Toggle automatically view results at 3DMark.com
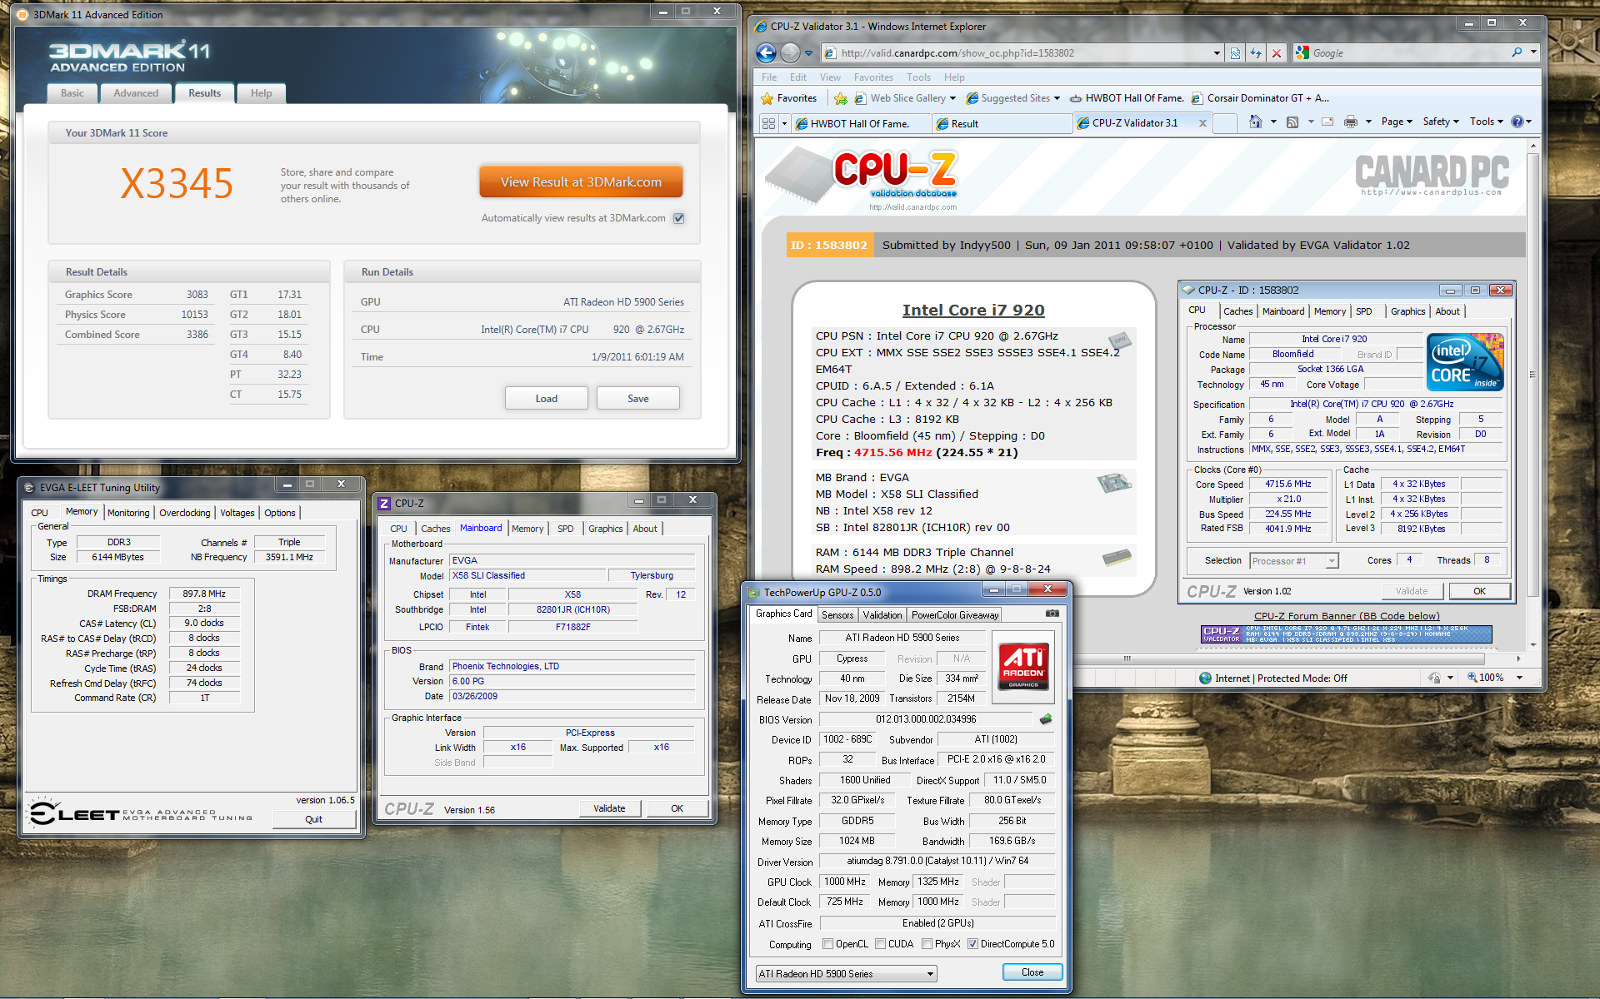Screen dimensions: 1600x999 [x=679, y=218]
